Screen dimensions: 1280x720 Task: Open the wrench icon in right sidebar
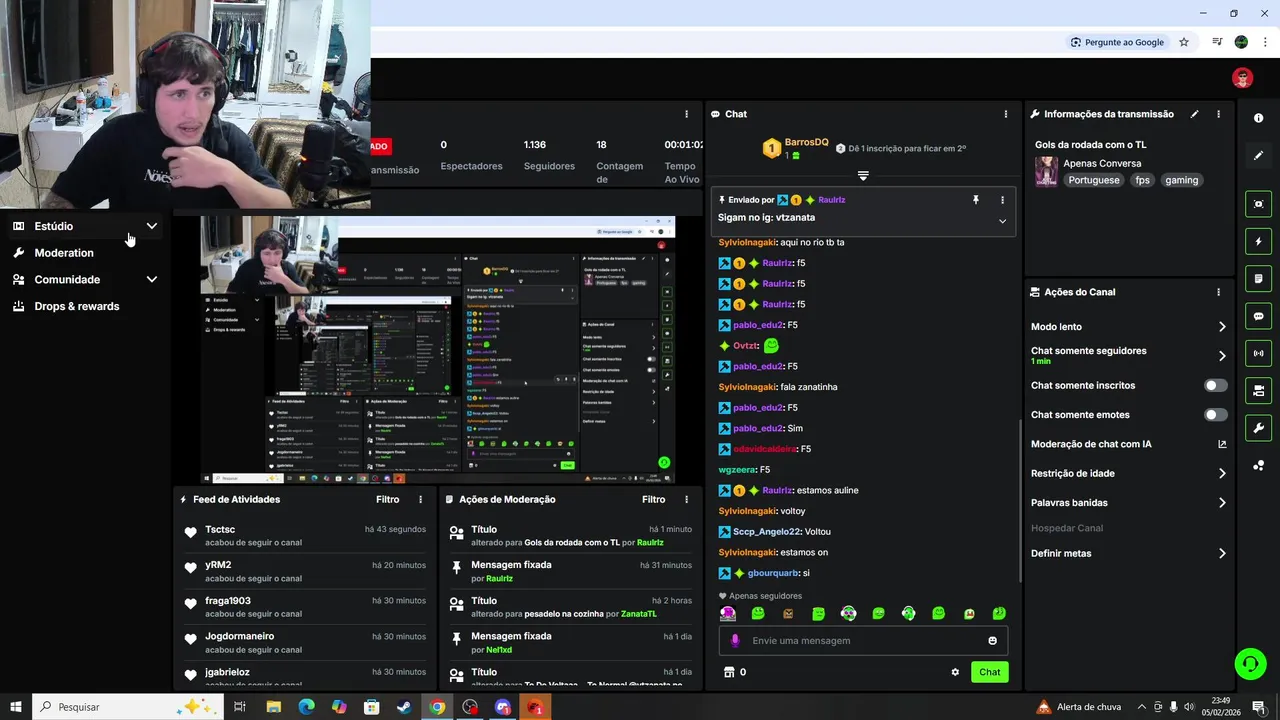1258,428
